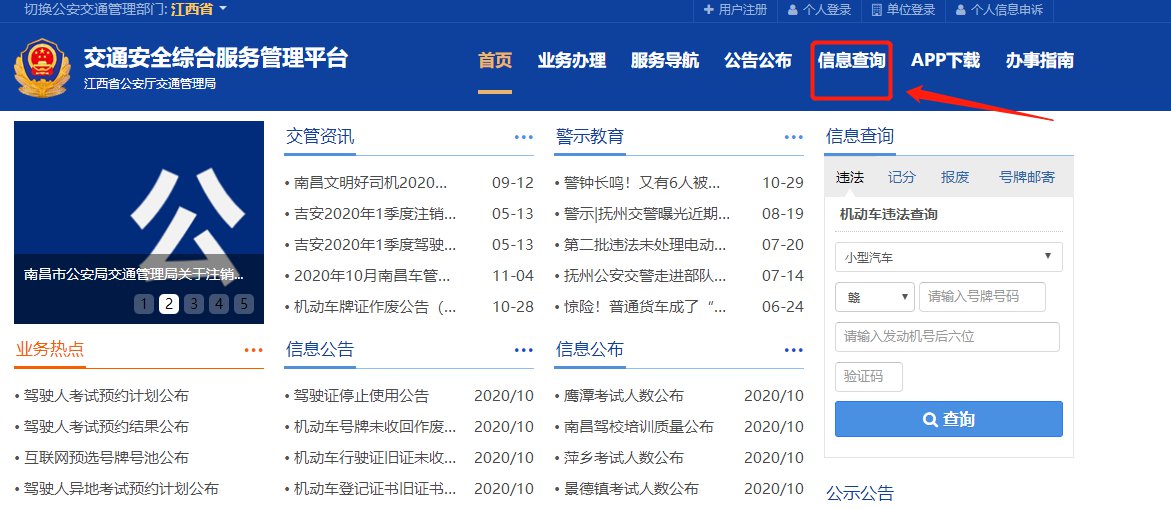Open 服务导航 in main navigation
1171x509 pixels.
[x=665, y=60]
